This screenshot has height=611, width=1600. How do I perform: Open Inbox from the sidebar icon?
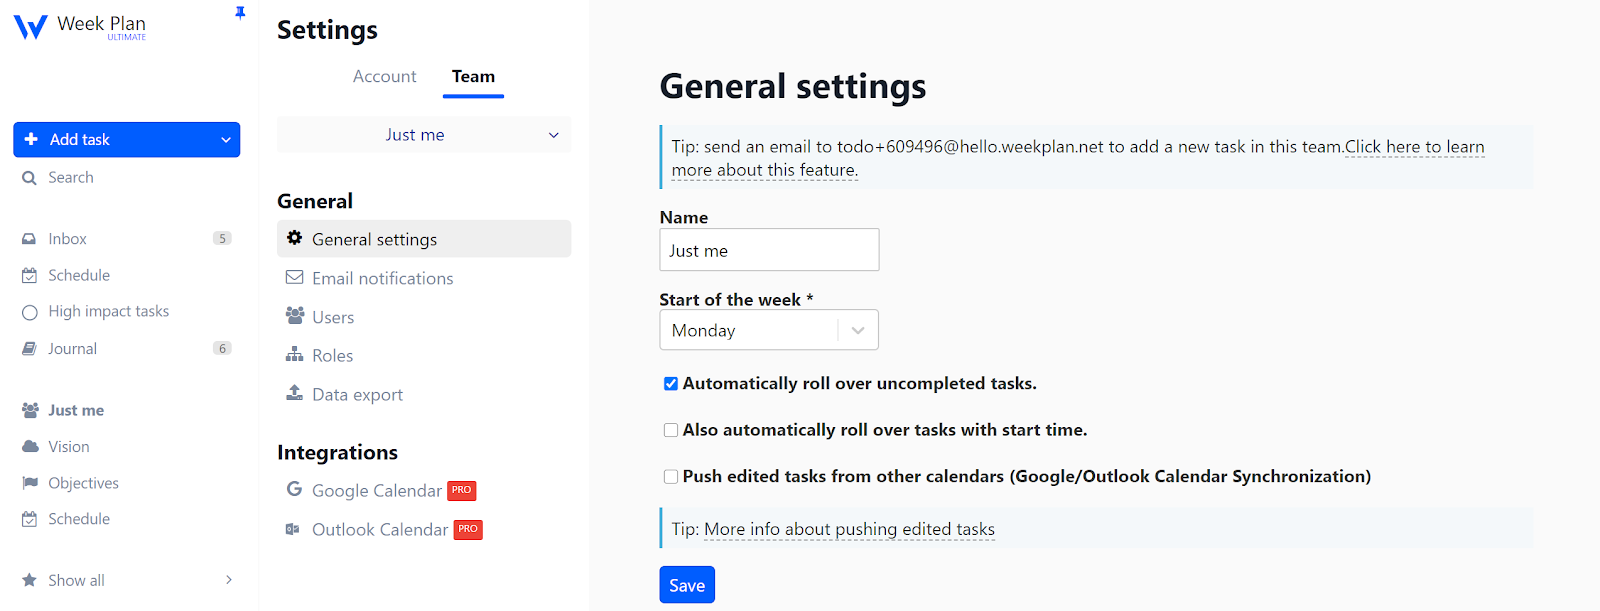click(x=30, y=239)
